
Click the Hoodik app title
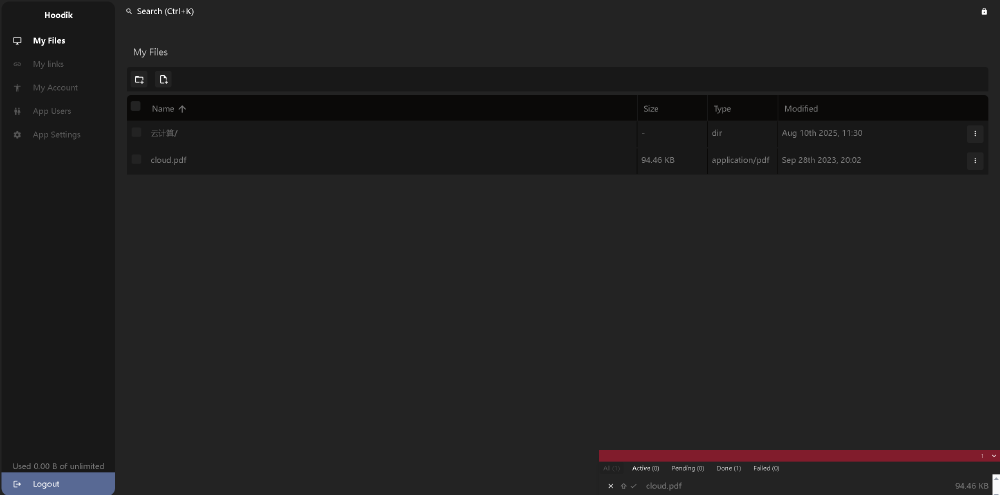pyautogui.click(x=58, y=15)
